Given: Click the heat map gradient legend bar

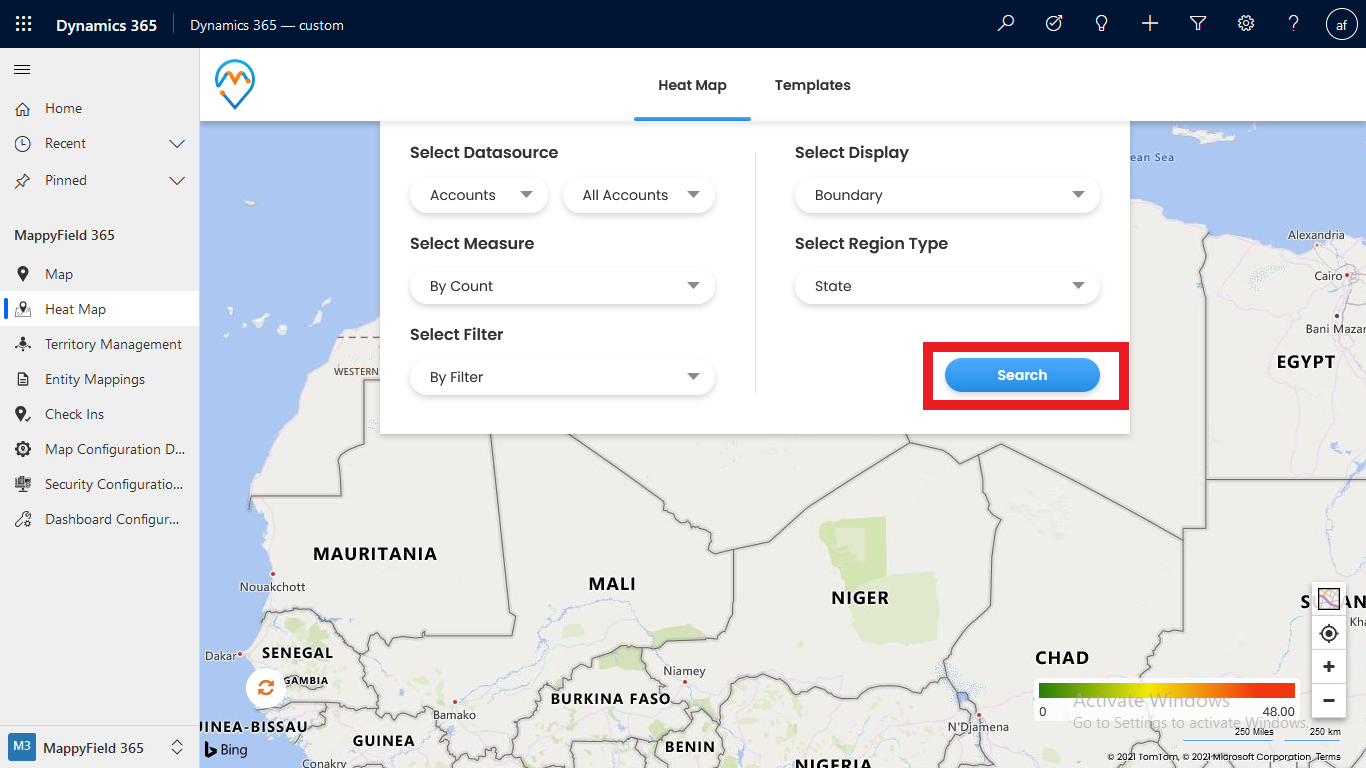Looking at the screenshot, I should pos(1167,690).
